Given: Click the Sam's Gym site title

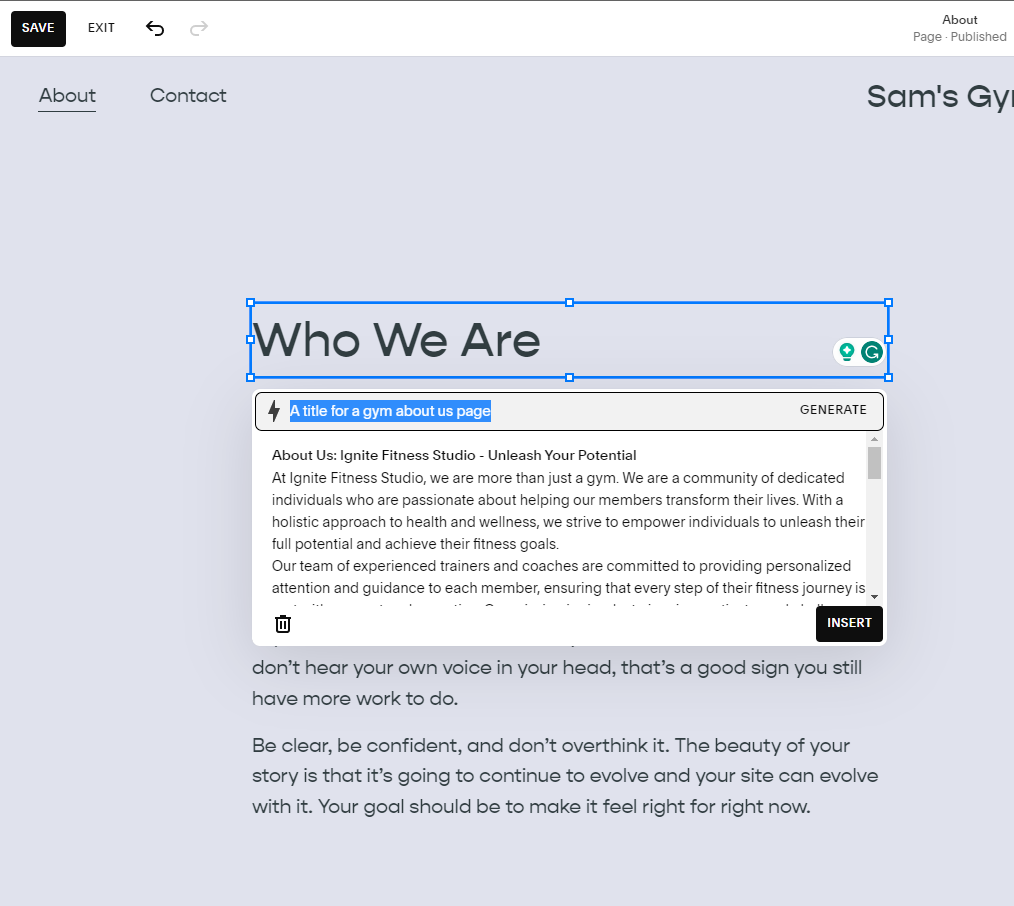Looking at the screenshot, I should [x=940, y=97].
